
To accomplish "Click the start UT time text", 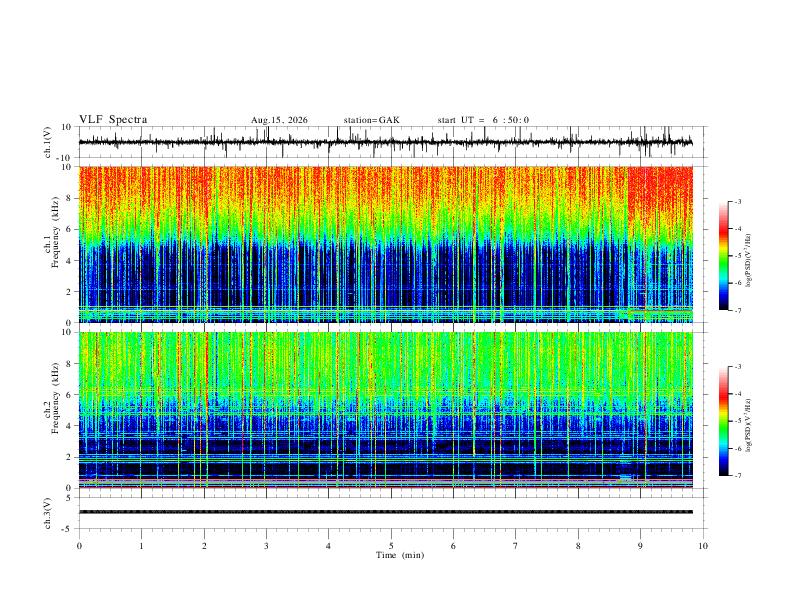I will tap(483, 120).
